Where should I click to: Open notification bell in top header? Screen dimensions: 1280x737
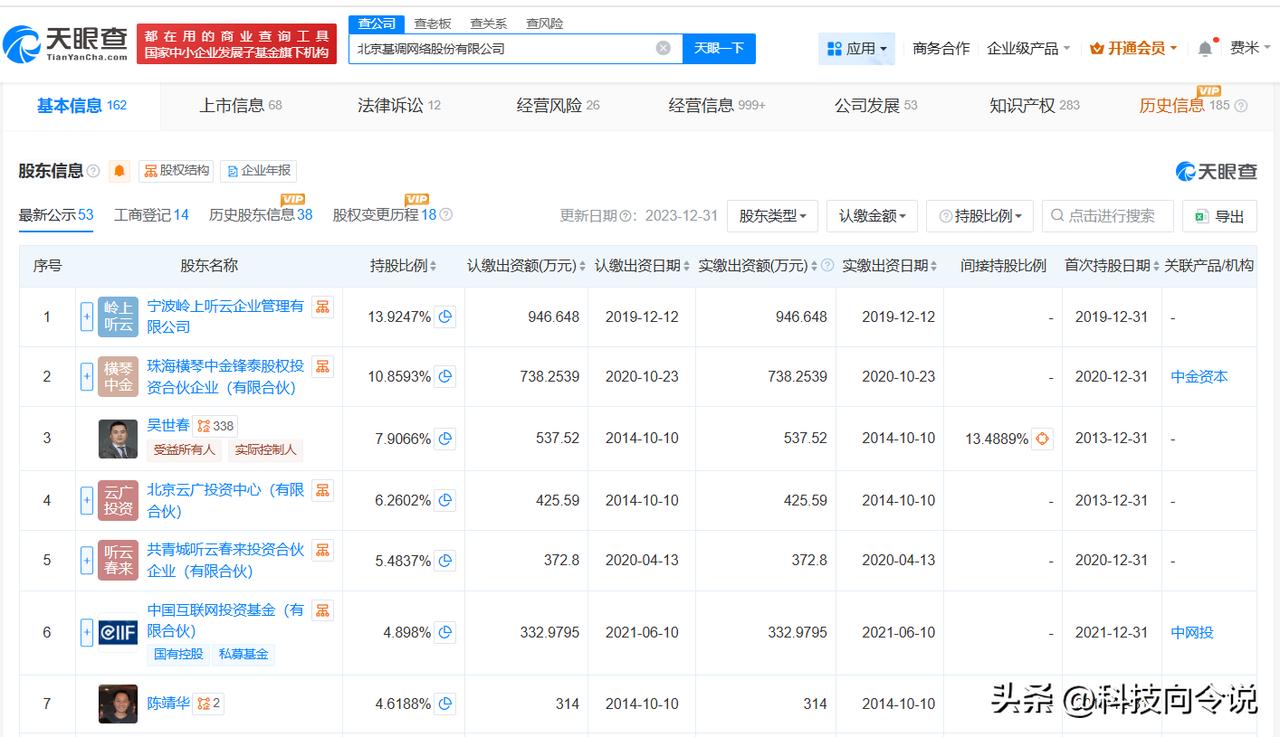coord(1205,48)
